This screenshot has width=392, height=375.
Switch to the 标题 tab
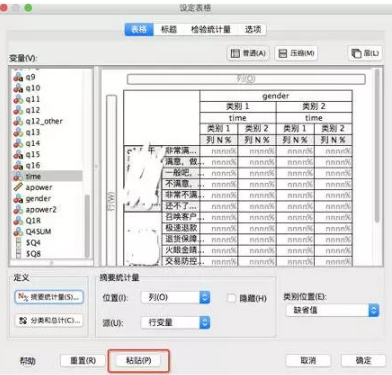169,29
